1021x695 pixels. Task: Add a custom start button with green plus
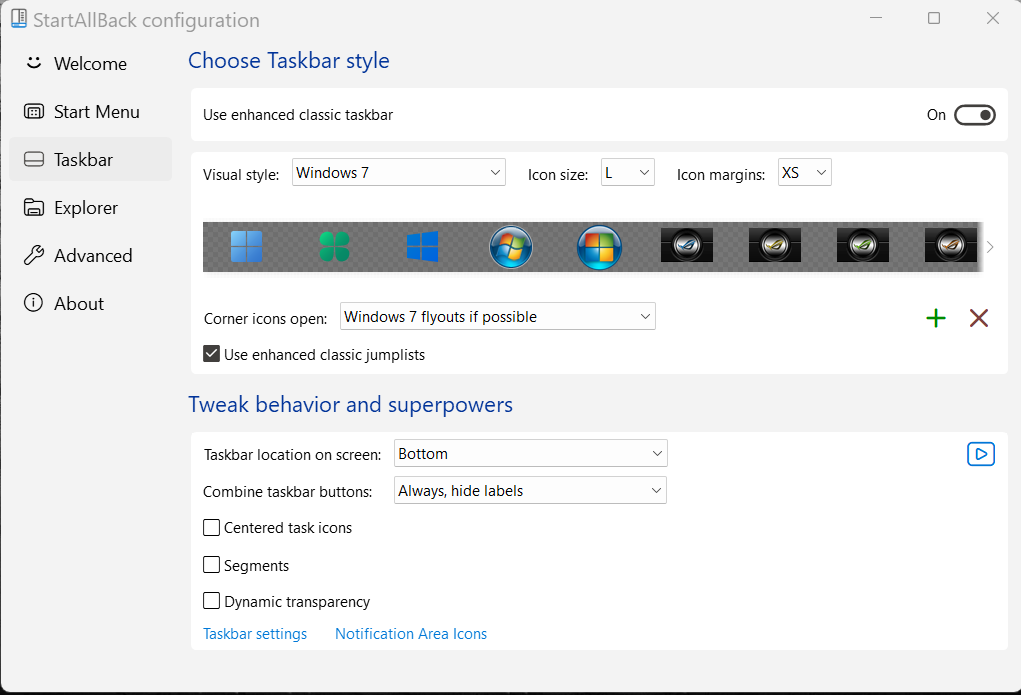[x=936, y=318]
